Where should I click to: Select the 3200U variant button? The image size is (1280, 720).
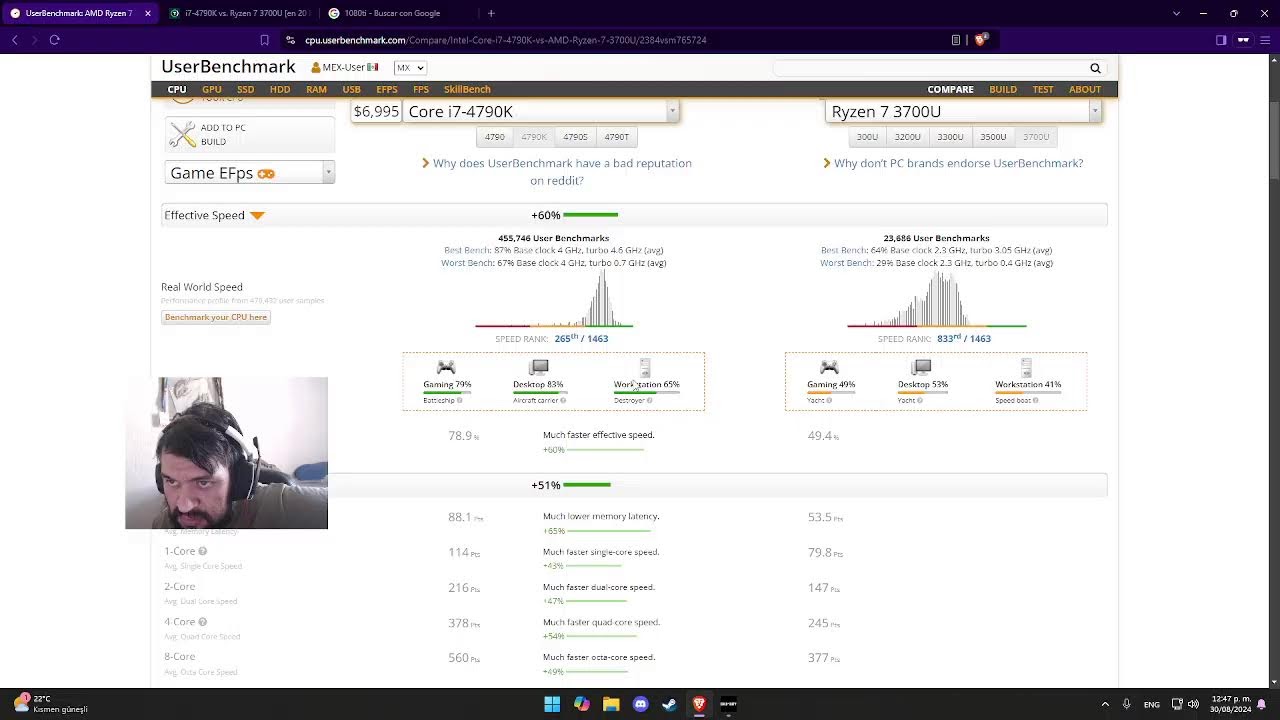(x=908, y=137)
